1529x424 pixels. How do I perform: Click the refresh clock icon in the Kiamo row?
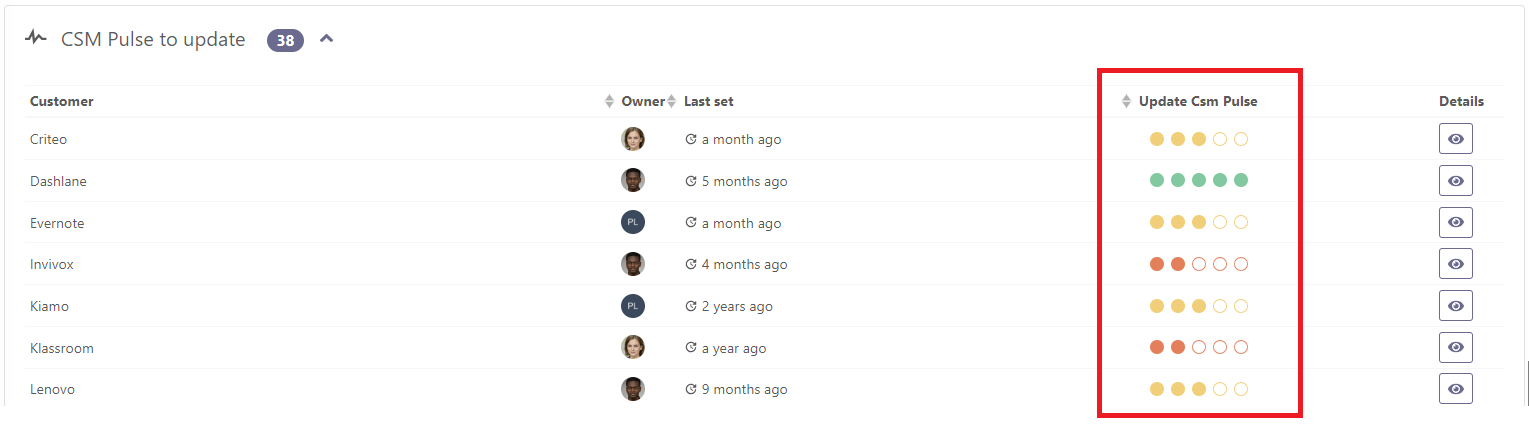(x=690, y=306)
